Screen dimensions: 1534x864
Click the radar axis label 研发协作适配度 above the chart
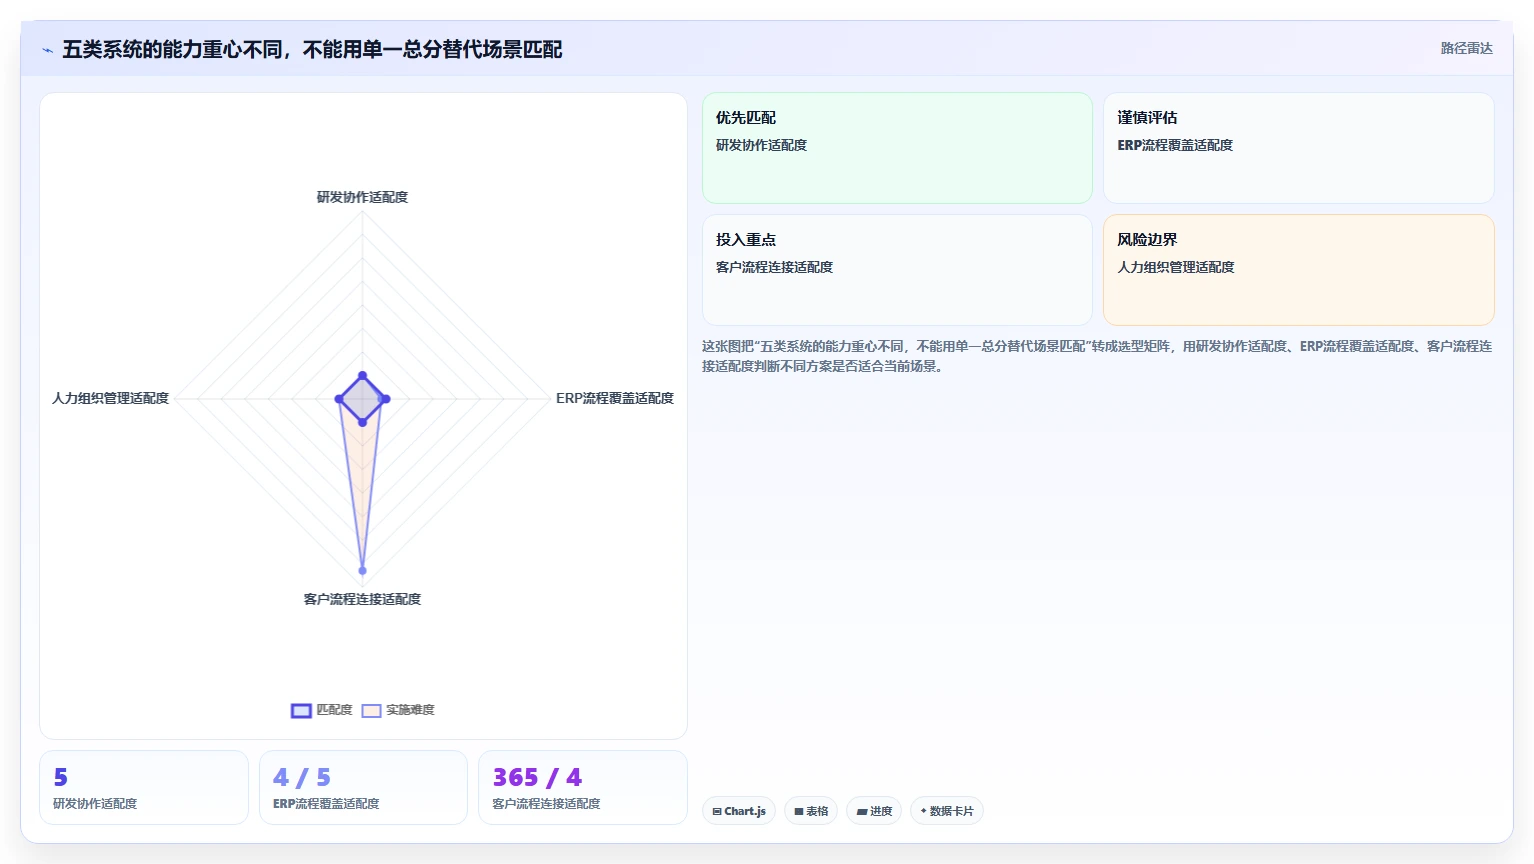pos(362,197)
